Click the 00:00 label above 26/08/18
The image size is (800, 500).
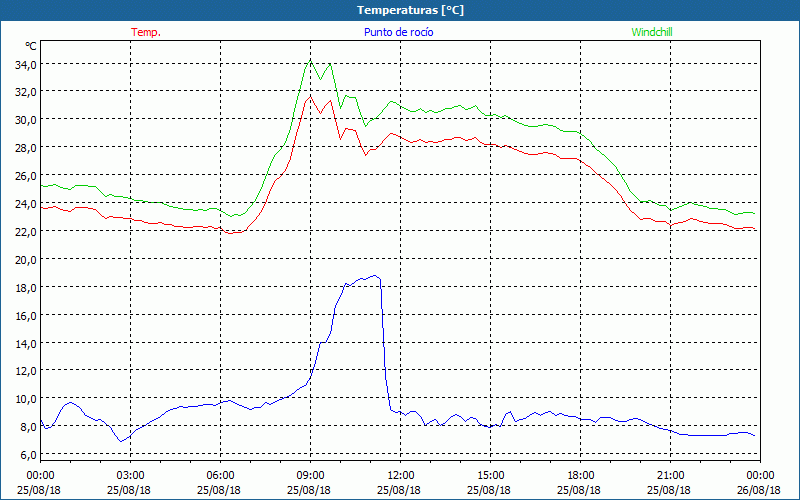(760, 475)
